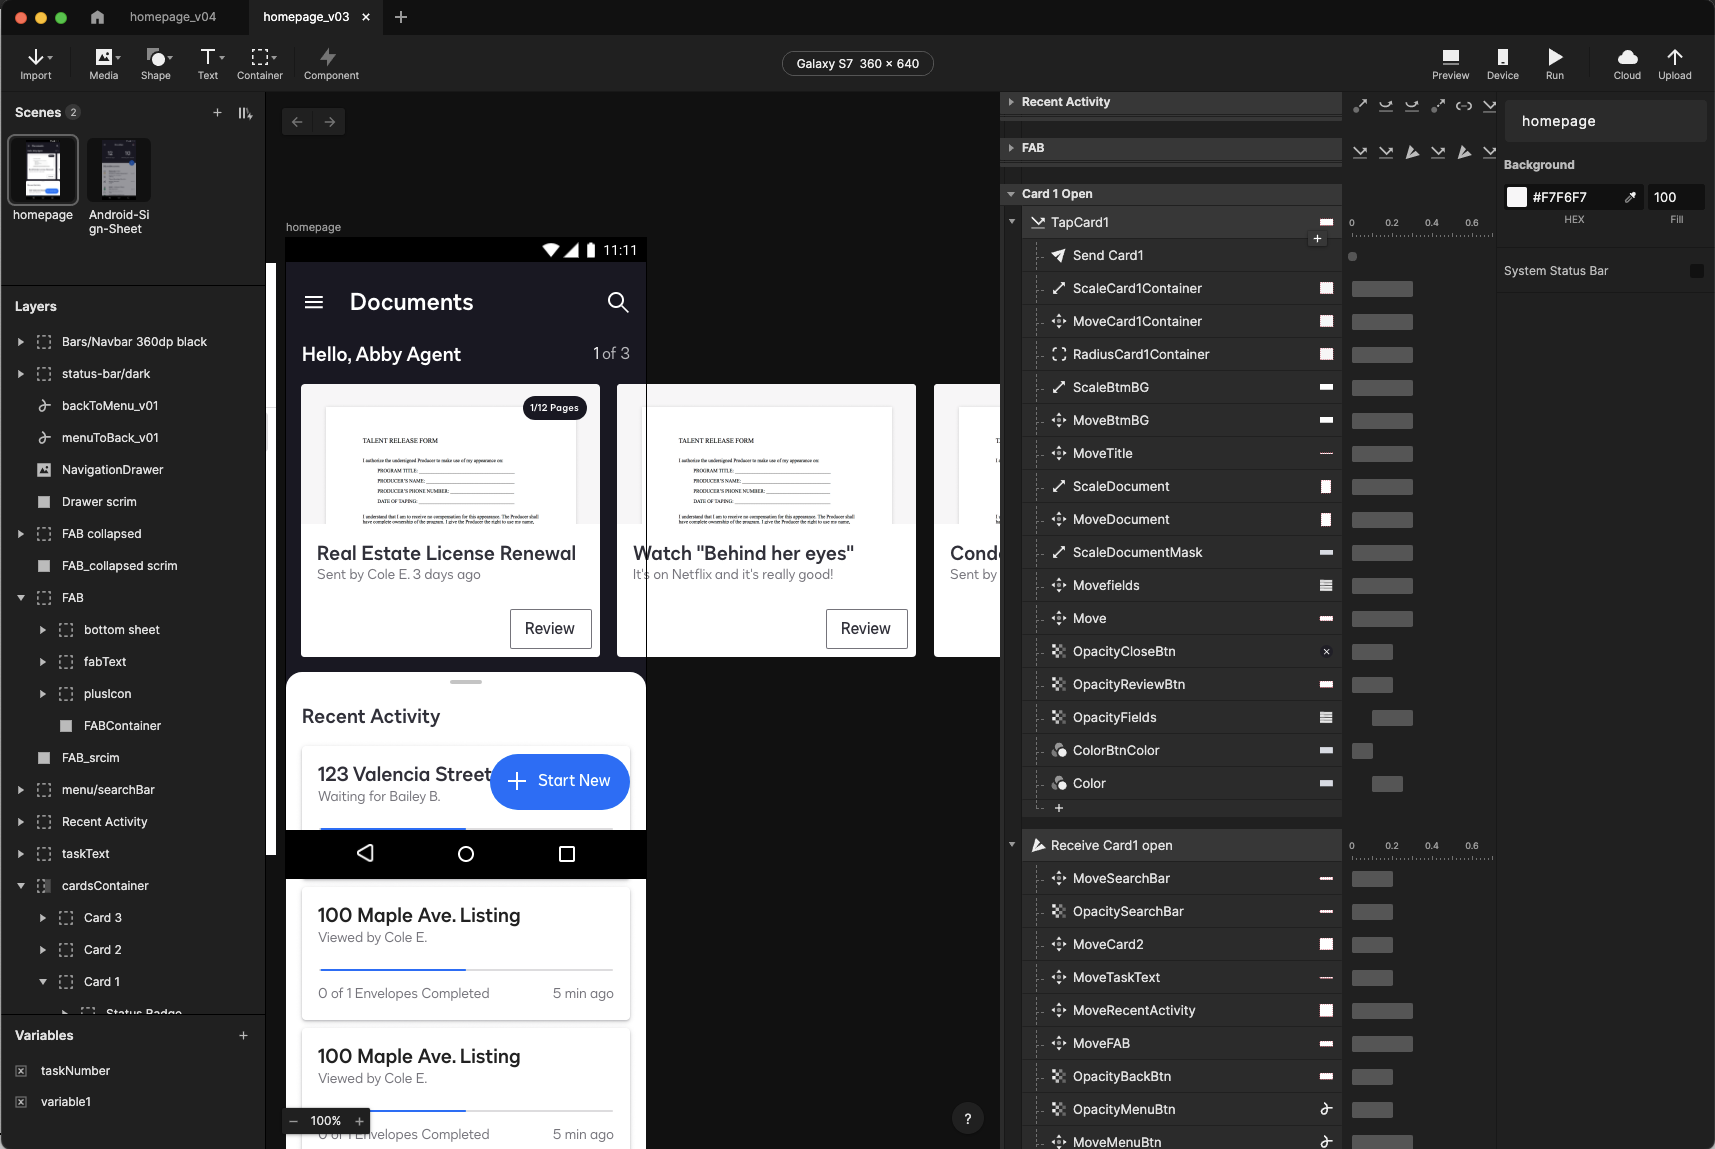Click the homepage scene name field
Screen dimensions: 1715x1149
[1605, 121]
